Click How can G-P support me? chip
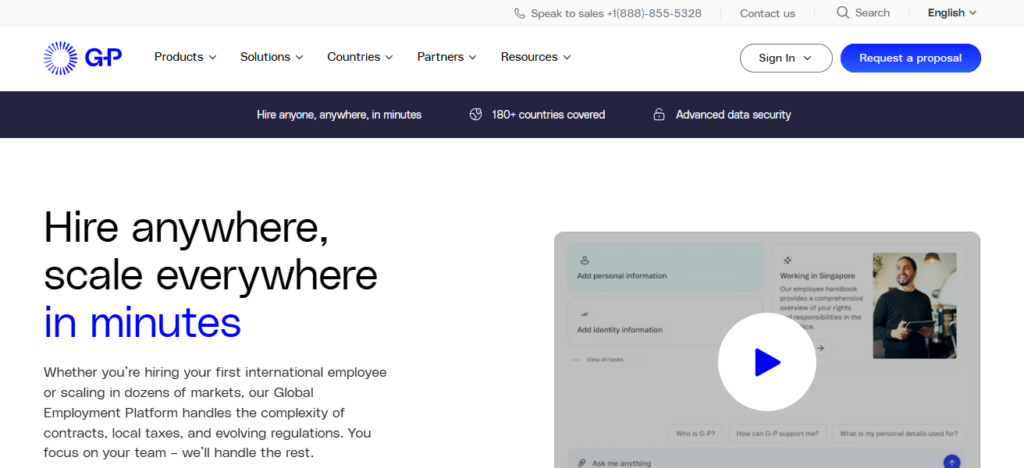 [778, 433]
